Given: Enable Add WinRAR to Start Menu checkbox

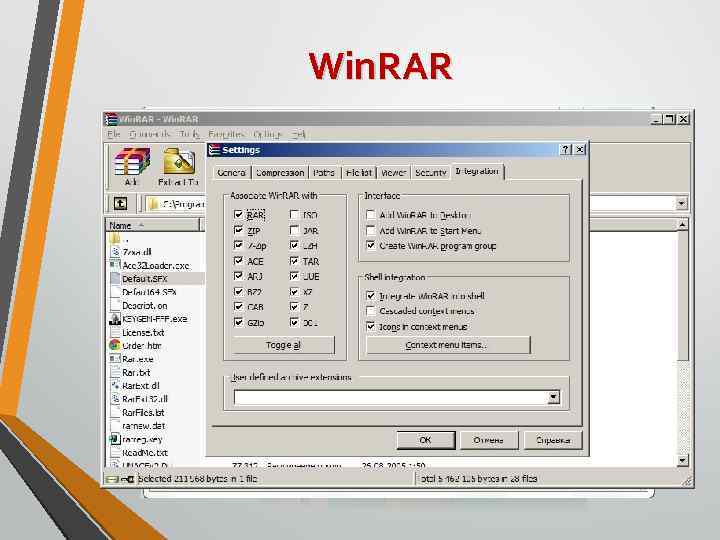Looking at the screenshot, I should click(x=371, y=230).
